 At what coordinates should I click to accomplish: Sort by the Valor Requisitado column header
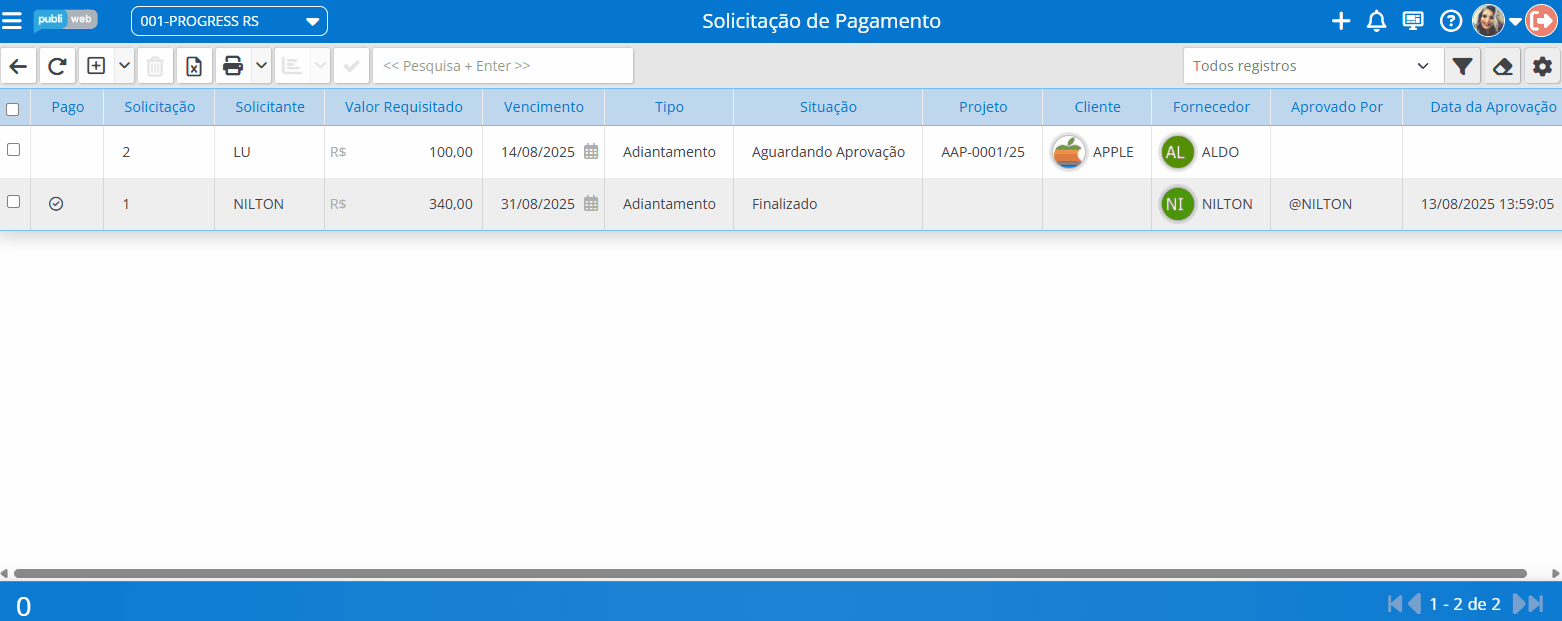point(403,107)
